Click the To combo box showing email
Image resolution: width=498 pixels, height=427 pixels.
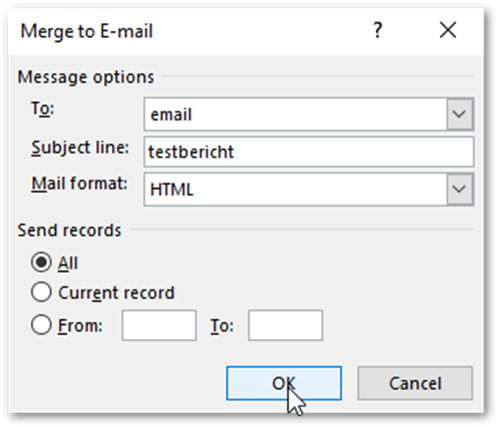point(309,114)
